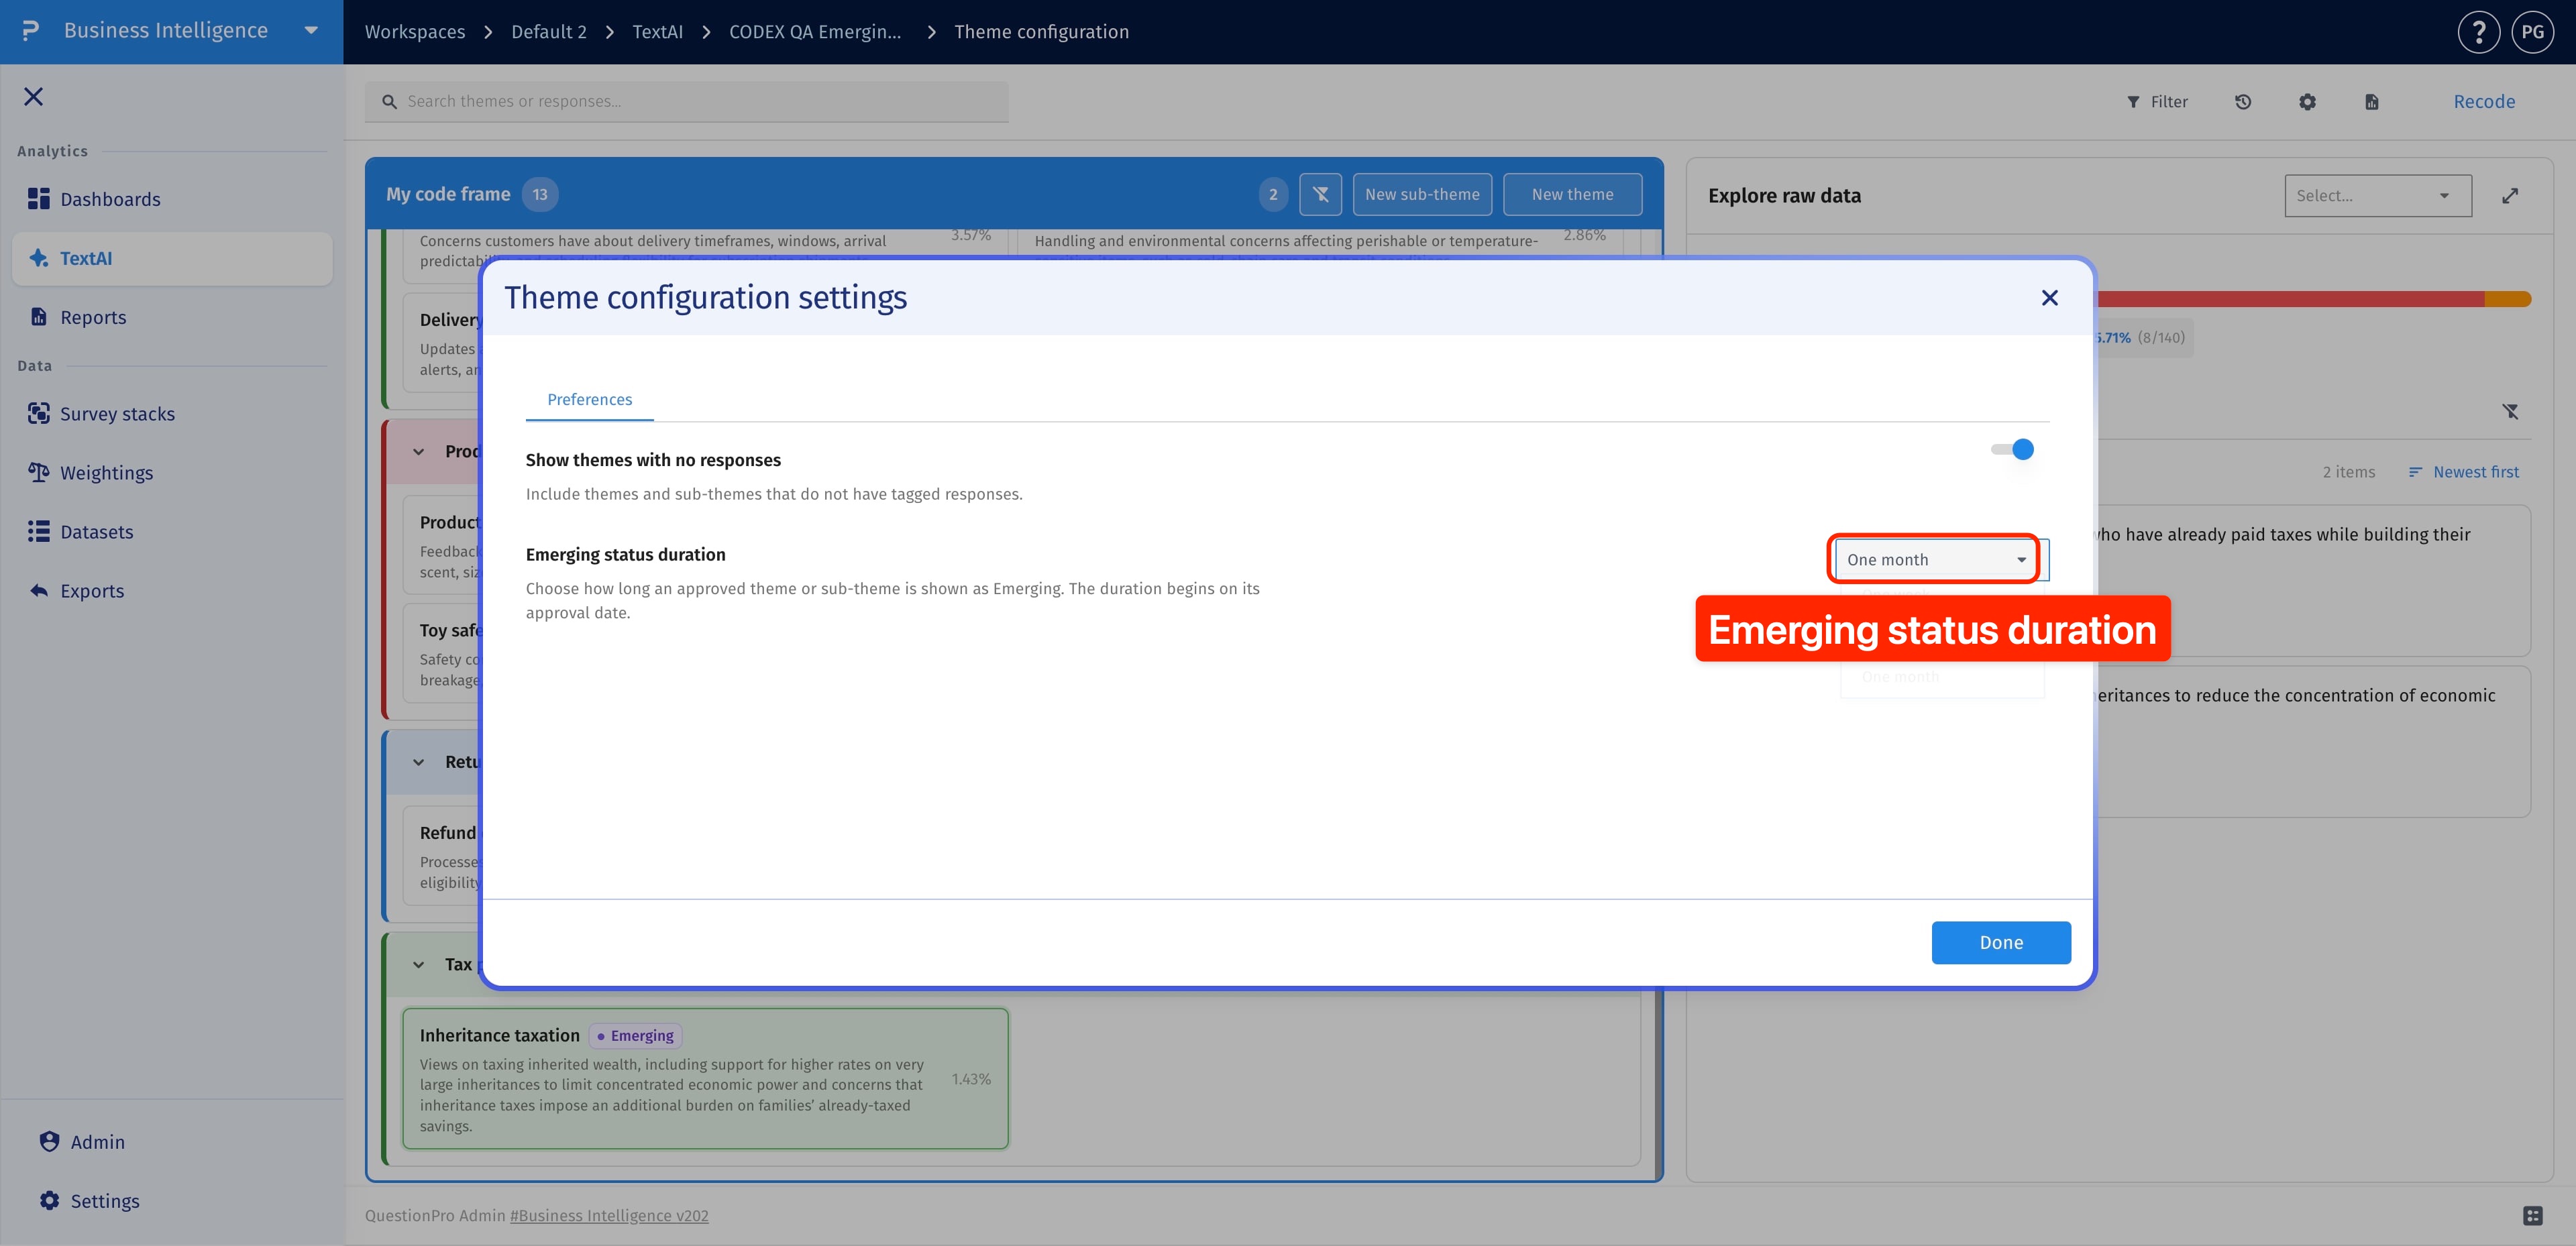Click the QuestionPro logo icon

click(31, 31)
